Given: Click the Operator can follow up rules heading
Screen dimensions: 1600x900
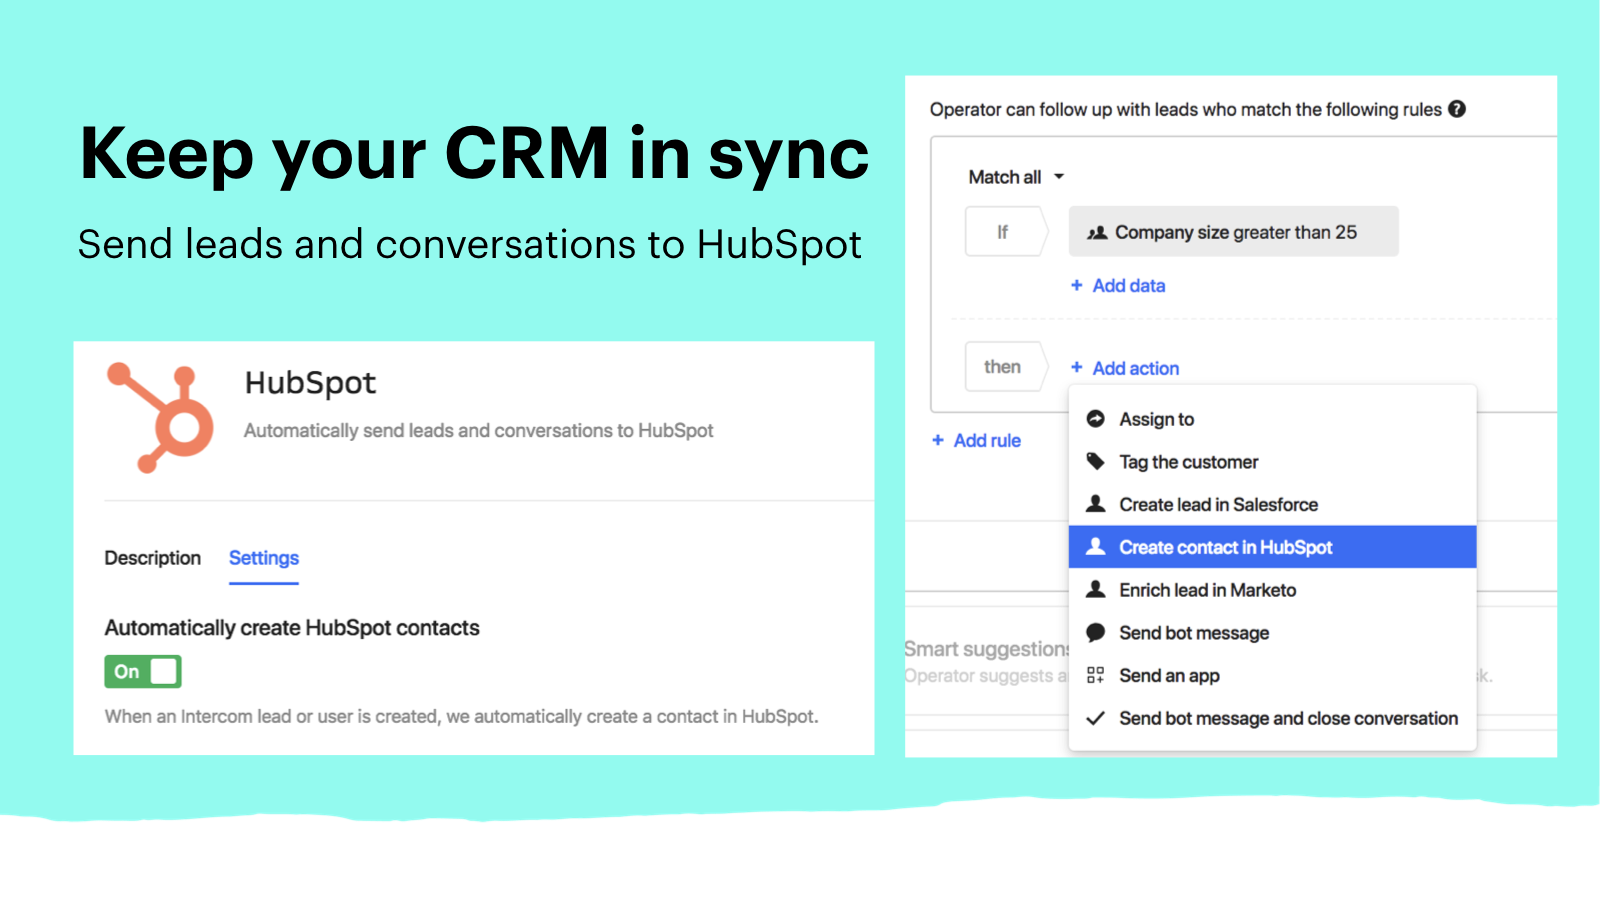Looking at the screenshot, I should click(1186, 109).
